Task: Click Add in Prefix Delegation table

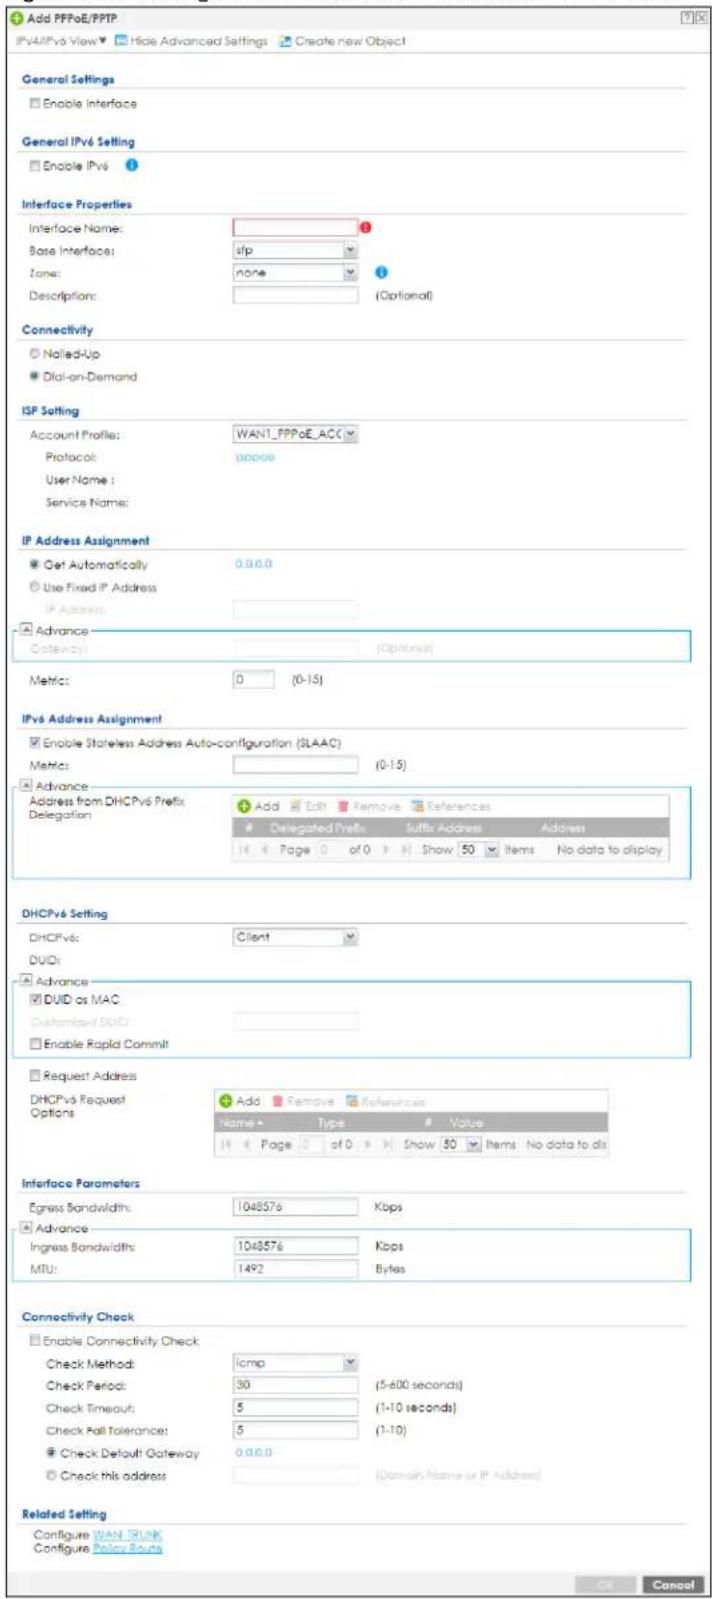Action: [258, 806]
